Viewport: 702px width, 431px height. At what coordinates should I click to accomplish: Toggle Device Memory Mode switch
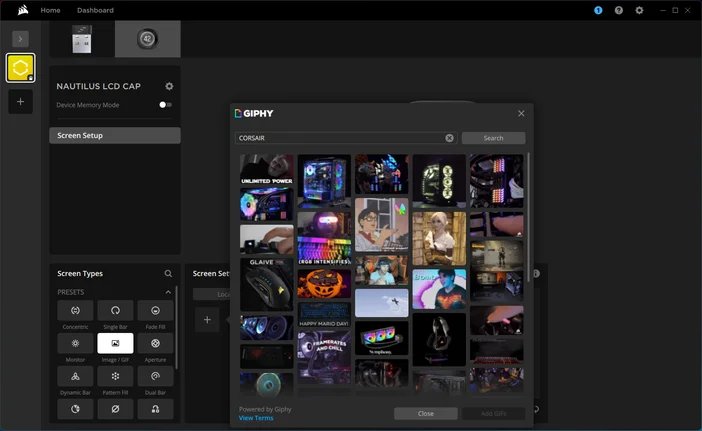[x=165, y=105]
